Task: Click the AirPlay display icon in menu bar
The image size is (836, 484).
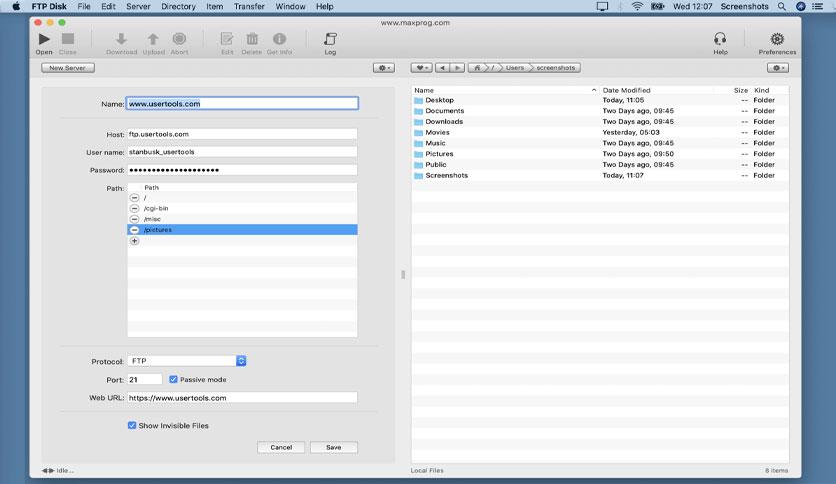Action: [x=602, y=6]
